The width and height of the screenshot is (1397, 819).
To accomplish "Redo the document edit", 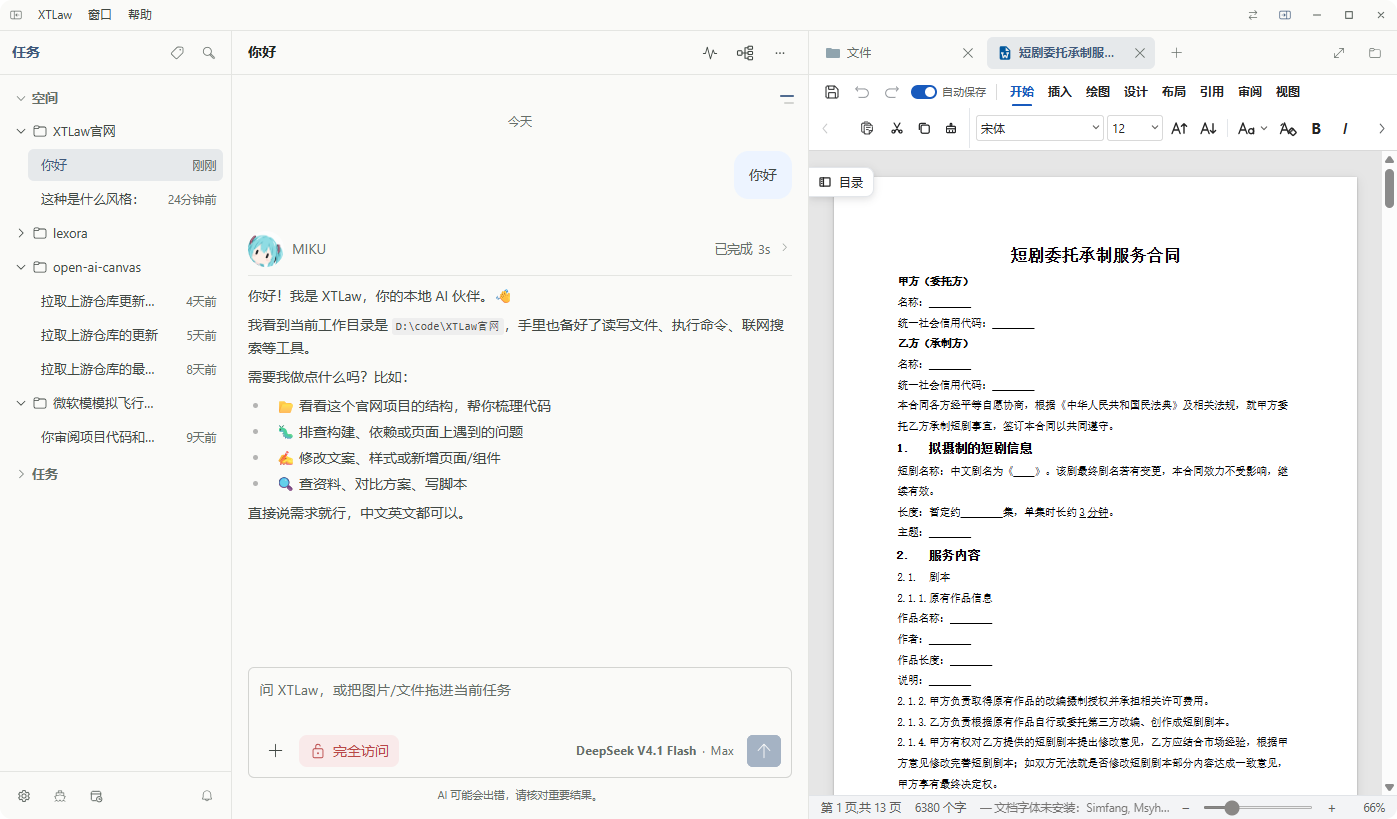I will tap(891, 92).
